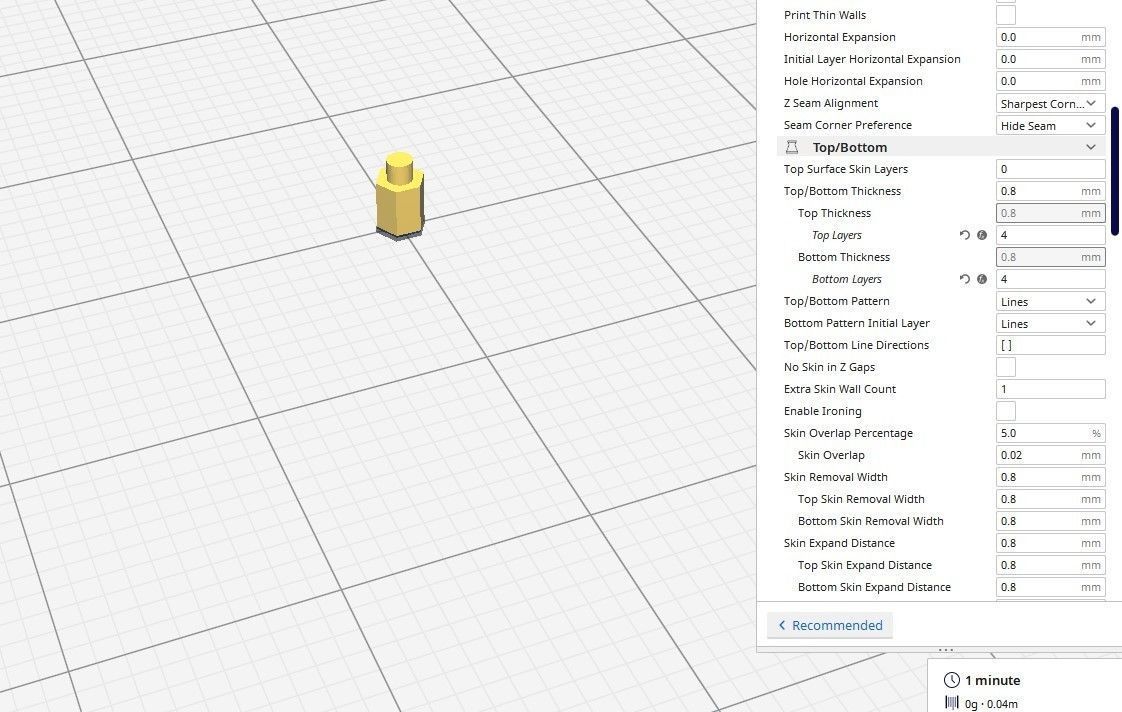The width and height of the screenshot is (1122, 712).
Task: Edit the Top Layers count field
Action: tap(1050, 235)
